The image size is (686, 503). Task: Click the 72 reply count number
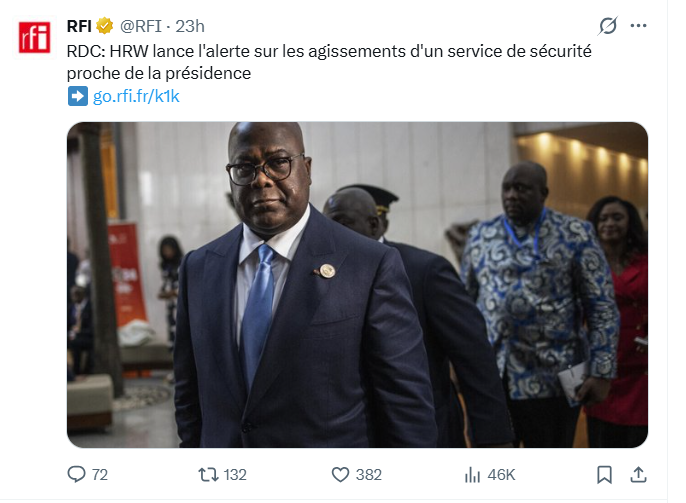[x=100, y=475]
